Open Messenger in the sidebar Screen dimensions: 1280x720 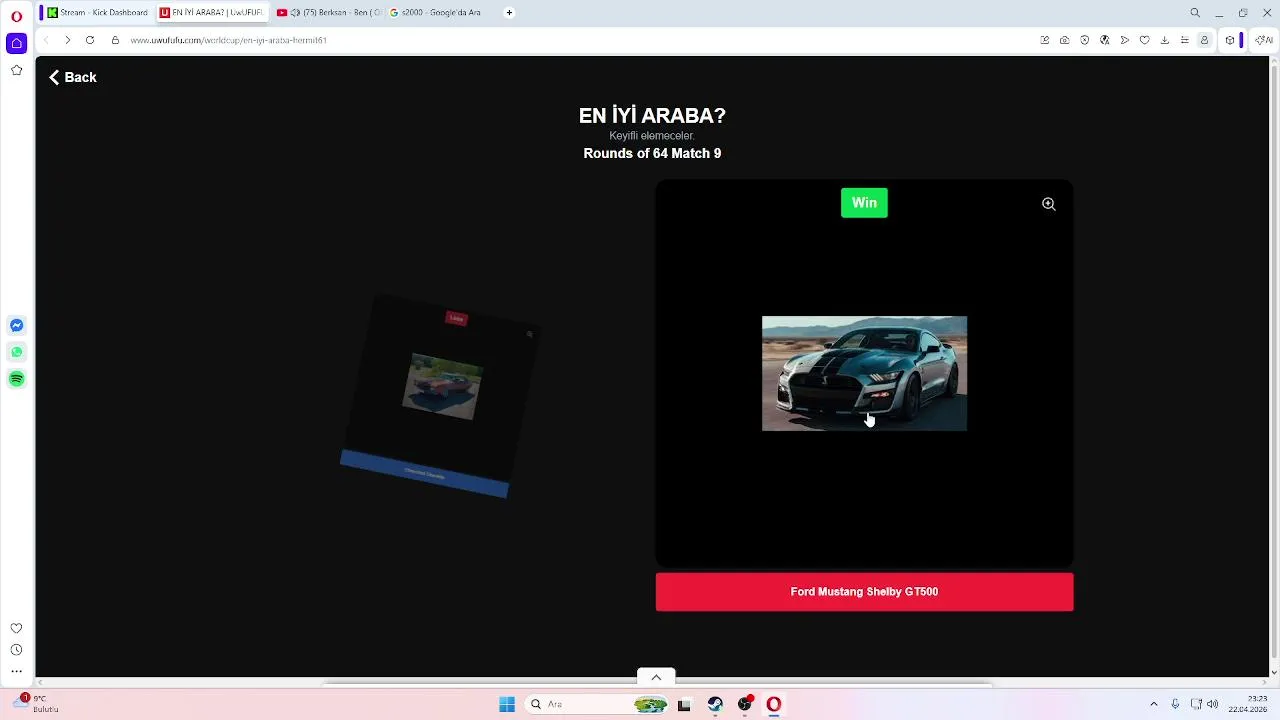tap(16, 325)
